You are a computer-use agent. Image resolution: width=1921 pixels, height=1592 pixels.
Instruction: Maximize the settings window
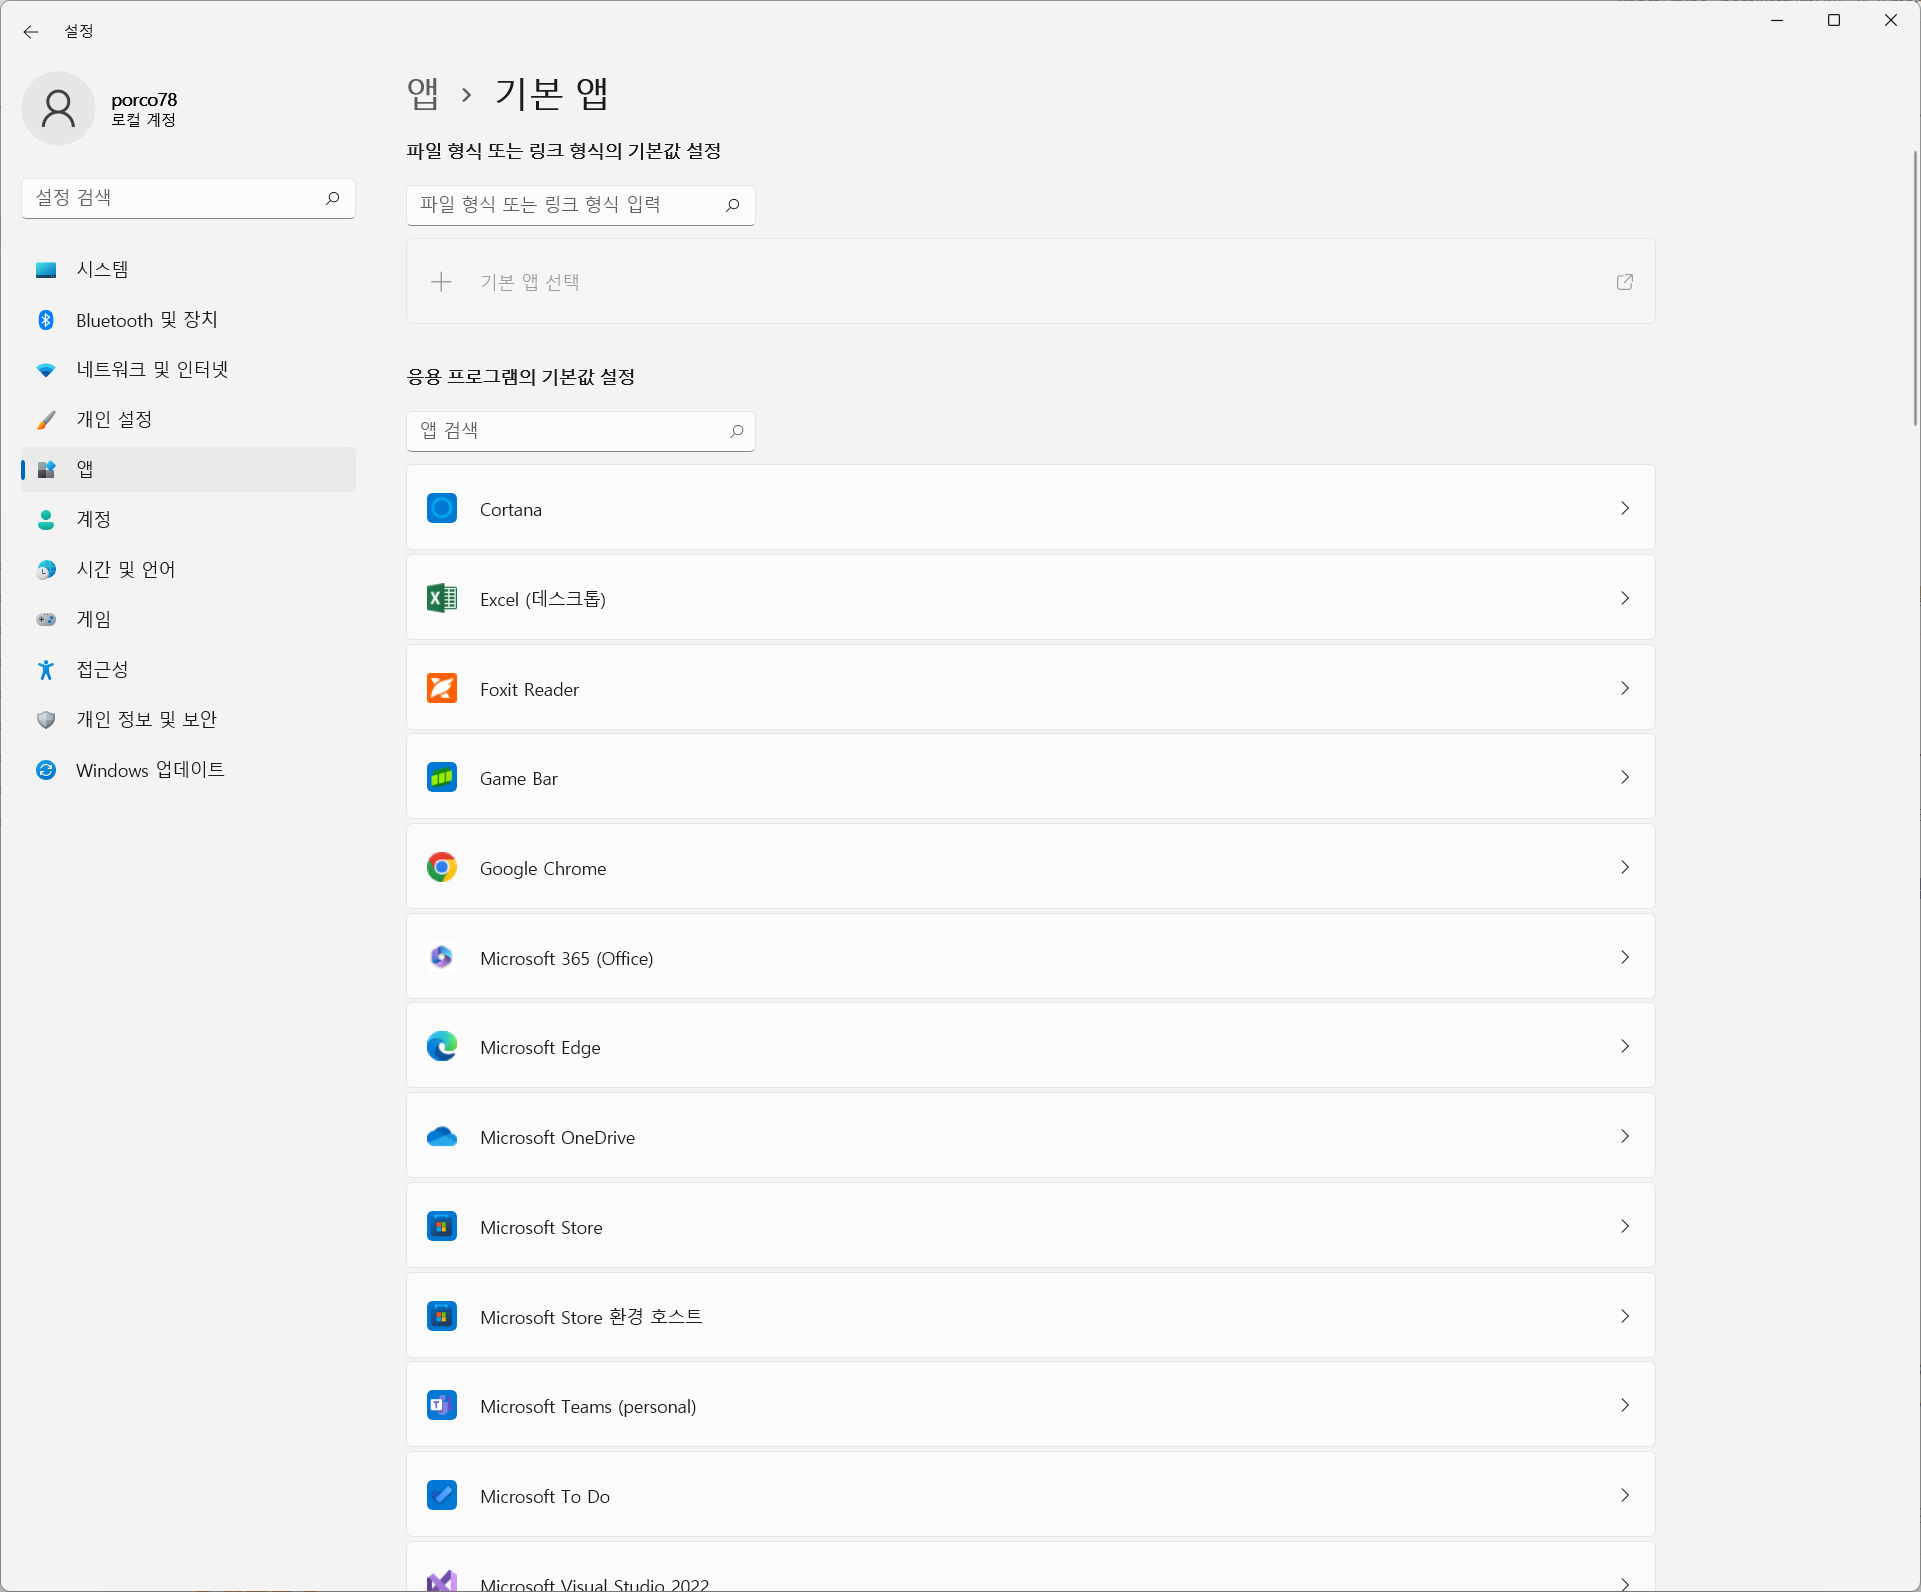point(1834,20)
